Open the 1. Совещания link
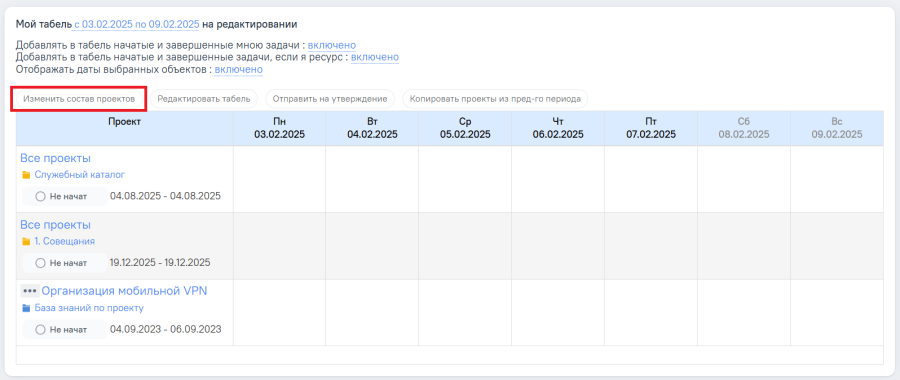Viewport: 900px width, 380px height. (64, 241)
